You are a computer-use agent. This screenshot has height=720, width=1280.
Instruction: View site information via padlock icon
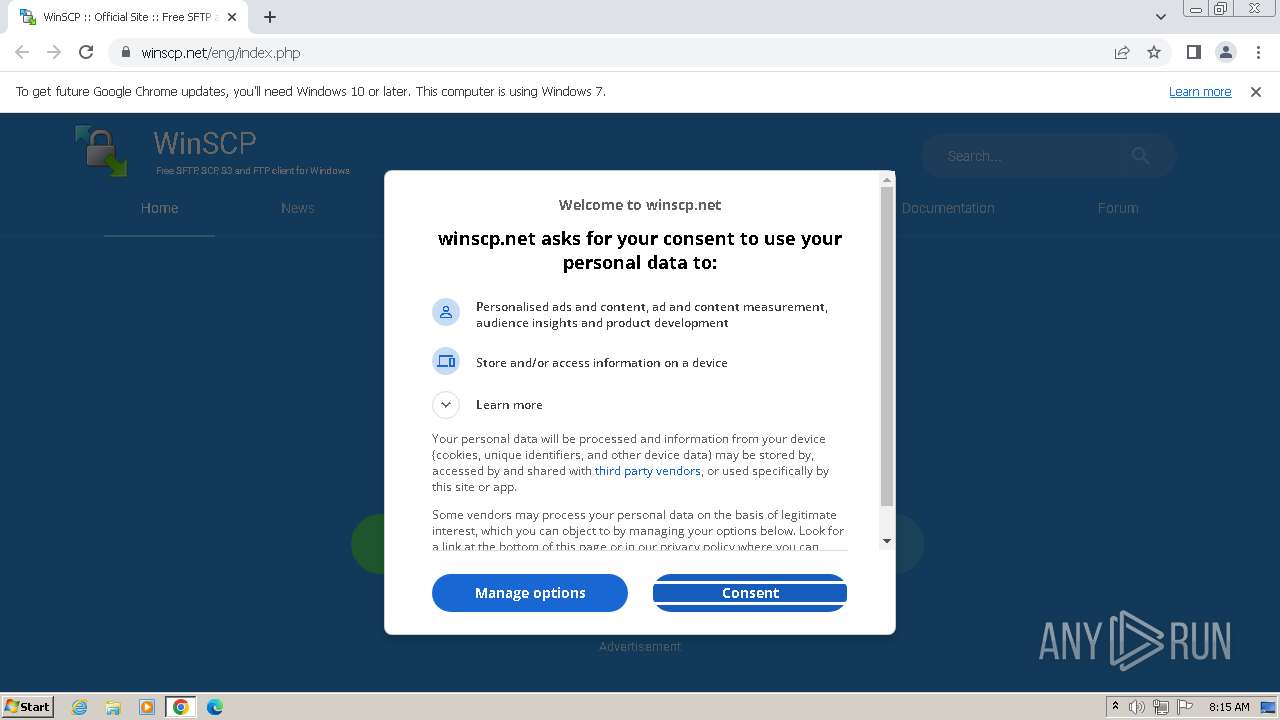[x=126, y=53]
